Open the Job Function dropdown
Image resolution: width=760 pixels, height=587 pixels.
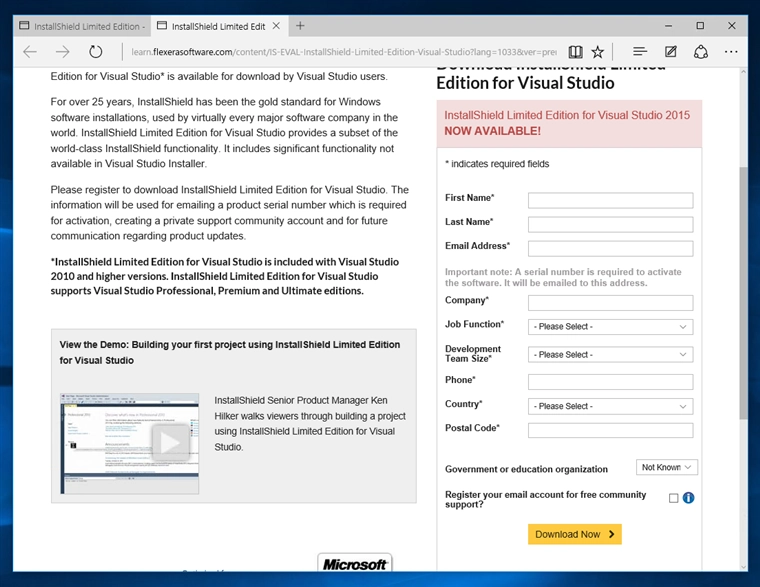(x=610, y=327)
